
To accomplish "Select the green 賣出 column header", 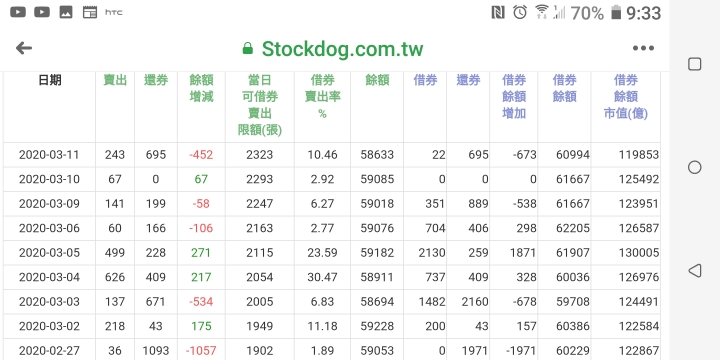I will coord(115,80).
